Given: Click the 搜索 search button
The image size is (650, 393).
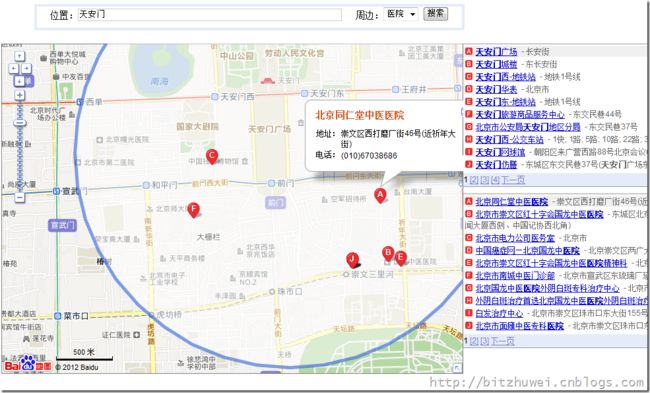Looking at the screenshot, I should click(x=435, y=14).
